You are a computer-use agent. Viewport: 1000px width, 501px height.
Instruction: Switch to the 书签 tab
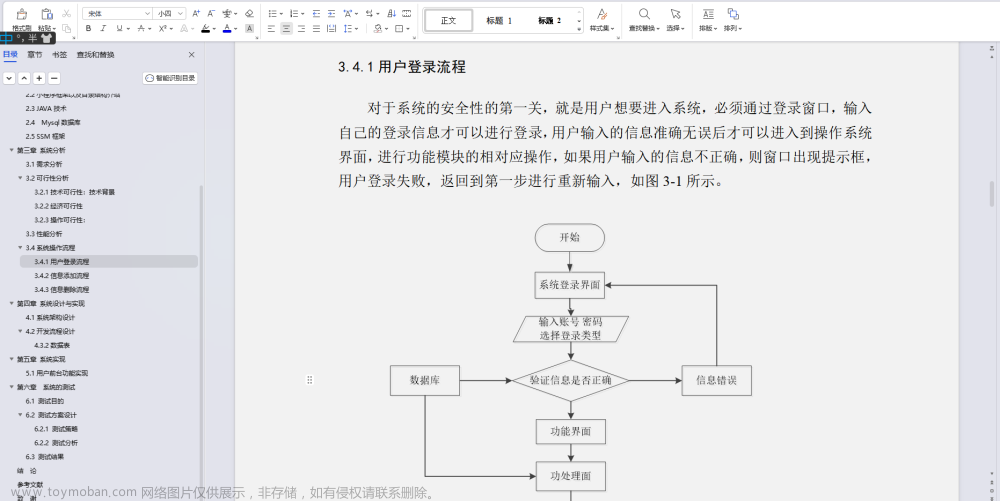coord(59,55)
